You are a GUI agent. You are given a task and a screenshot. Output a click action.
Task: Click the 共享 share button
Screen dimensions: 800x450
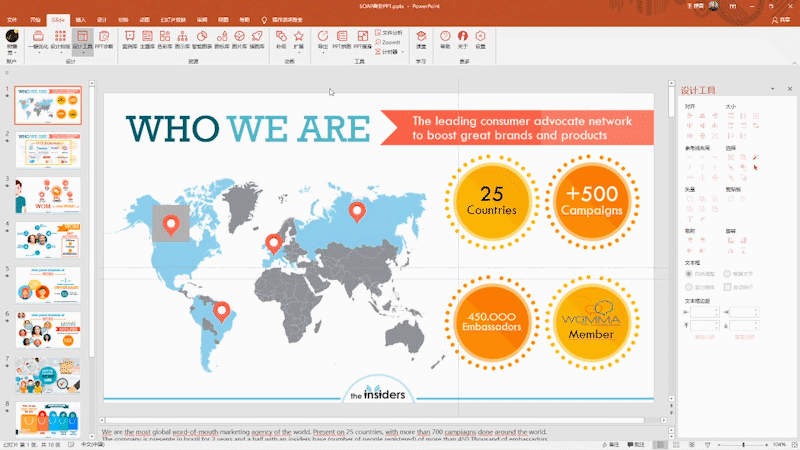tap(781, 20)
